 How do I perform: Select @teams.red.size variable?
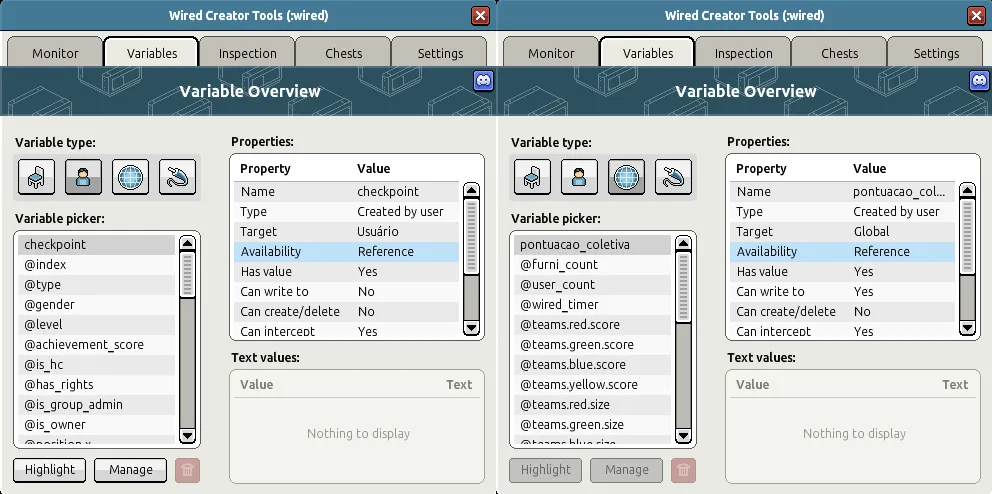click(x=592, y=405)
